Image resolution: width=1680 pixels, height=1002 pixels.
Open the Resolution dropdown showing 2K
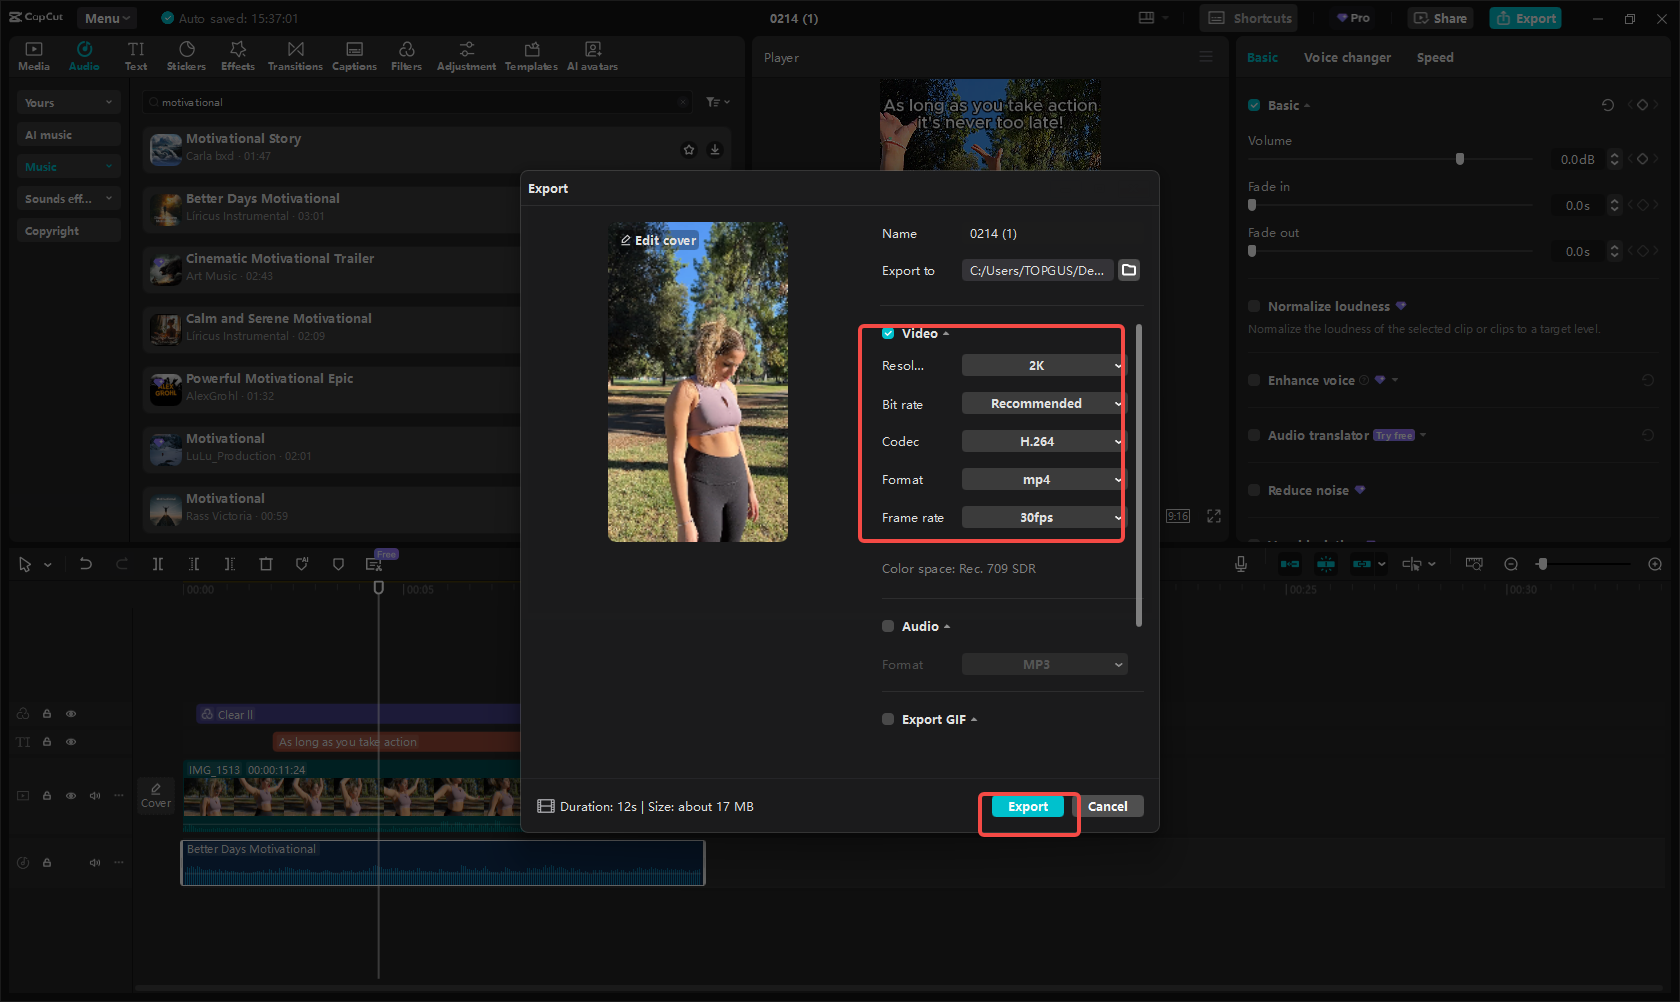coord(1042,366)
